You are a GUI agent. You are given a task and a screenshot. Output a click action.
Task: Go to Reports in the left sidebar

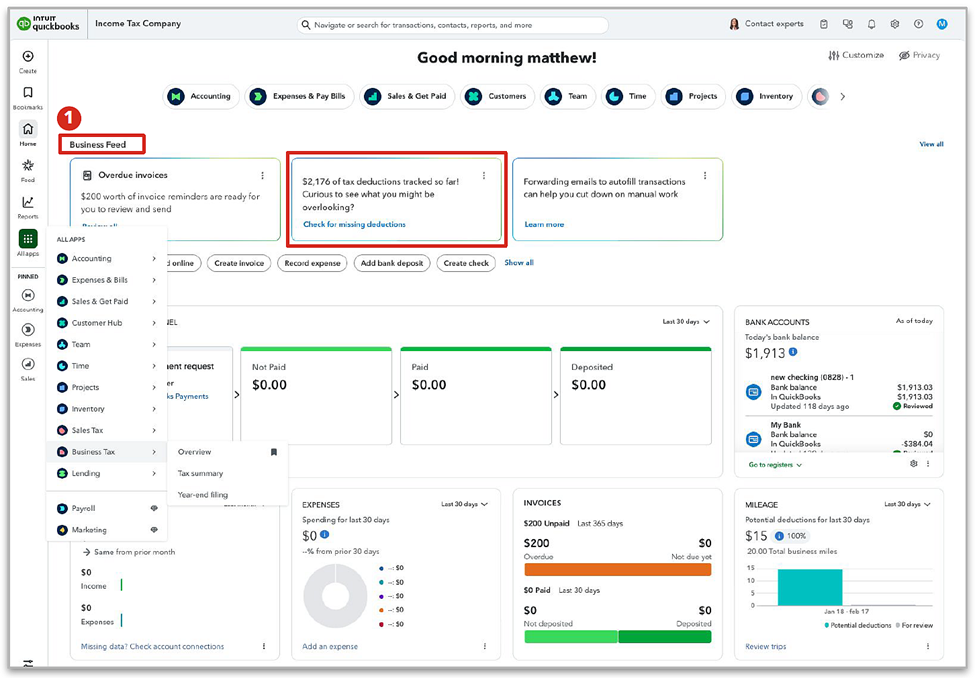pyautogui.click(x=28, y=203)
